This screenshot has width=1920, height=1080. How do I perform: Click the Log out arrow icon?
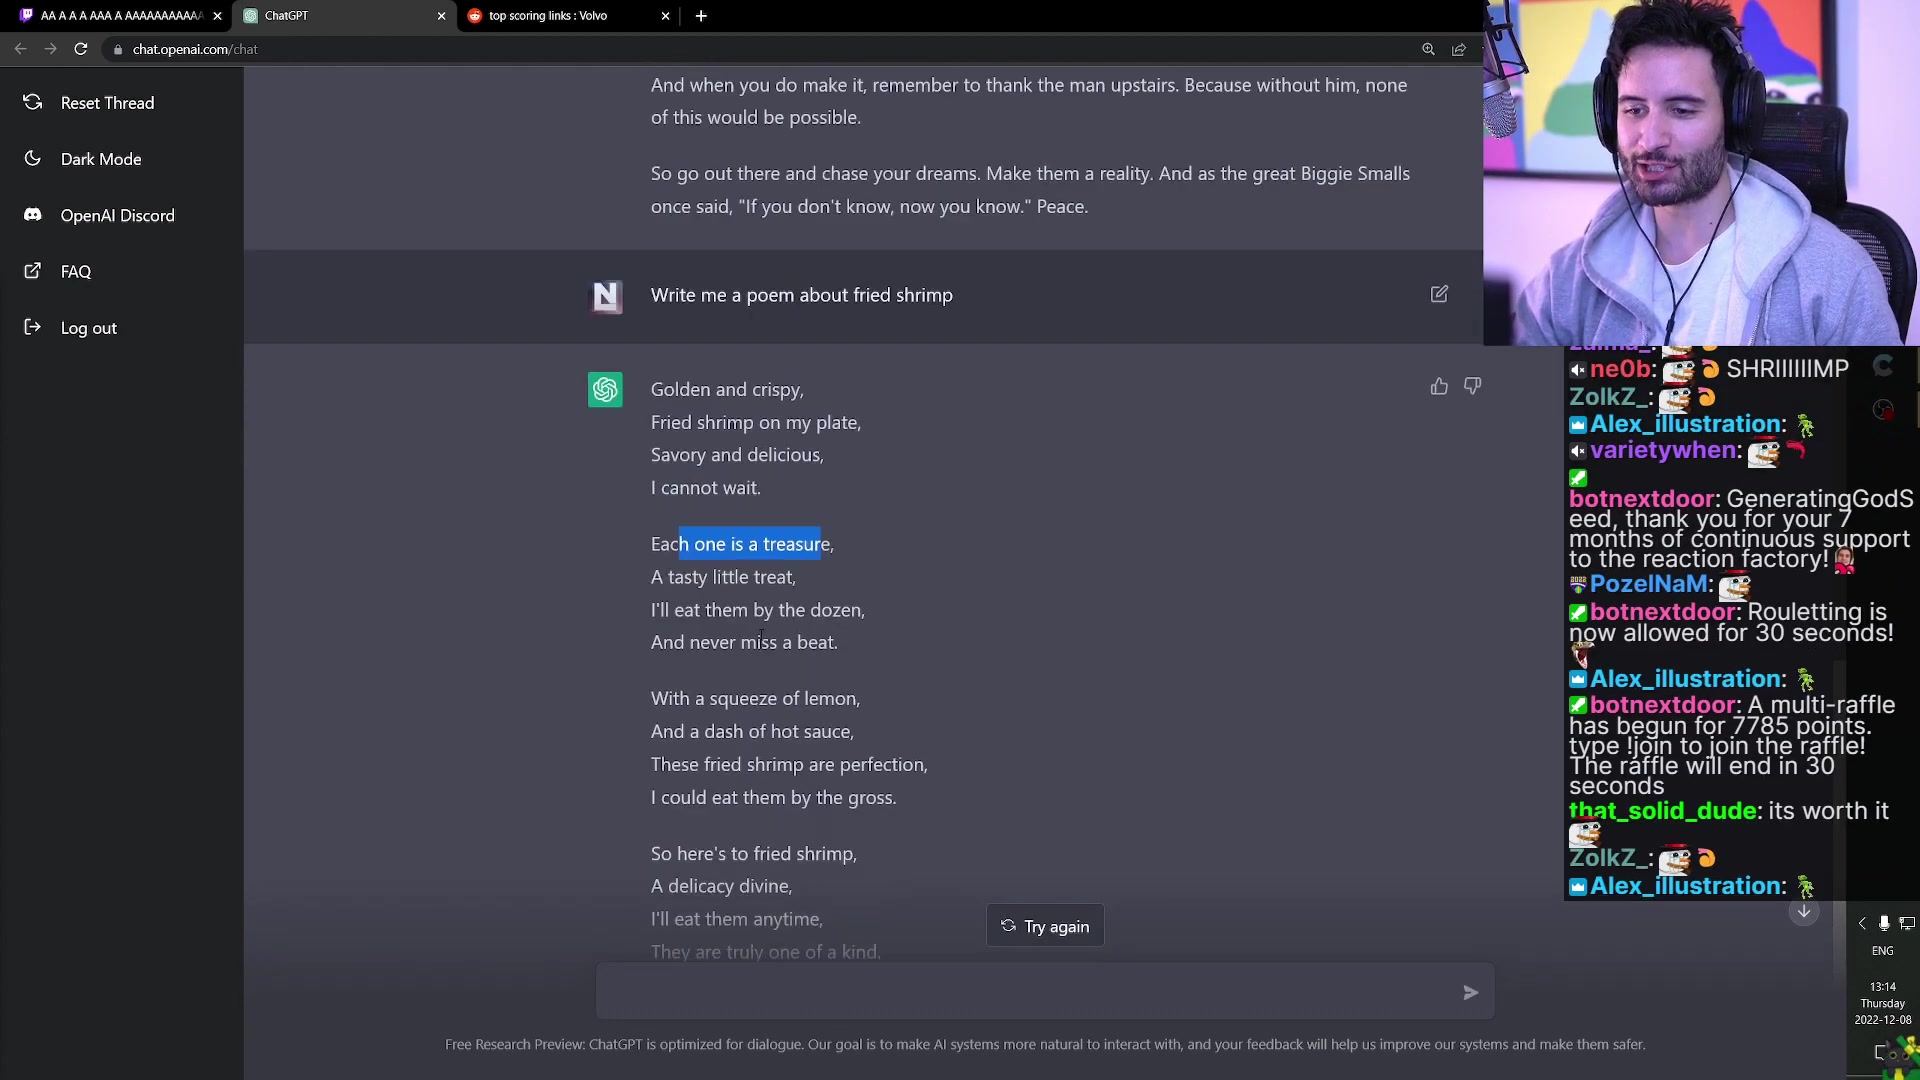click(32, 327)
